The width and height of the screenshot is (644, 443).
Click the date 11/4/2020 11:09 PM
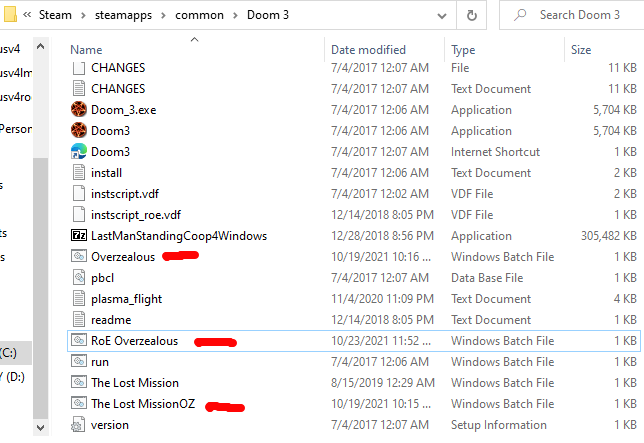tap(382, 299)
